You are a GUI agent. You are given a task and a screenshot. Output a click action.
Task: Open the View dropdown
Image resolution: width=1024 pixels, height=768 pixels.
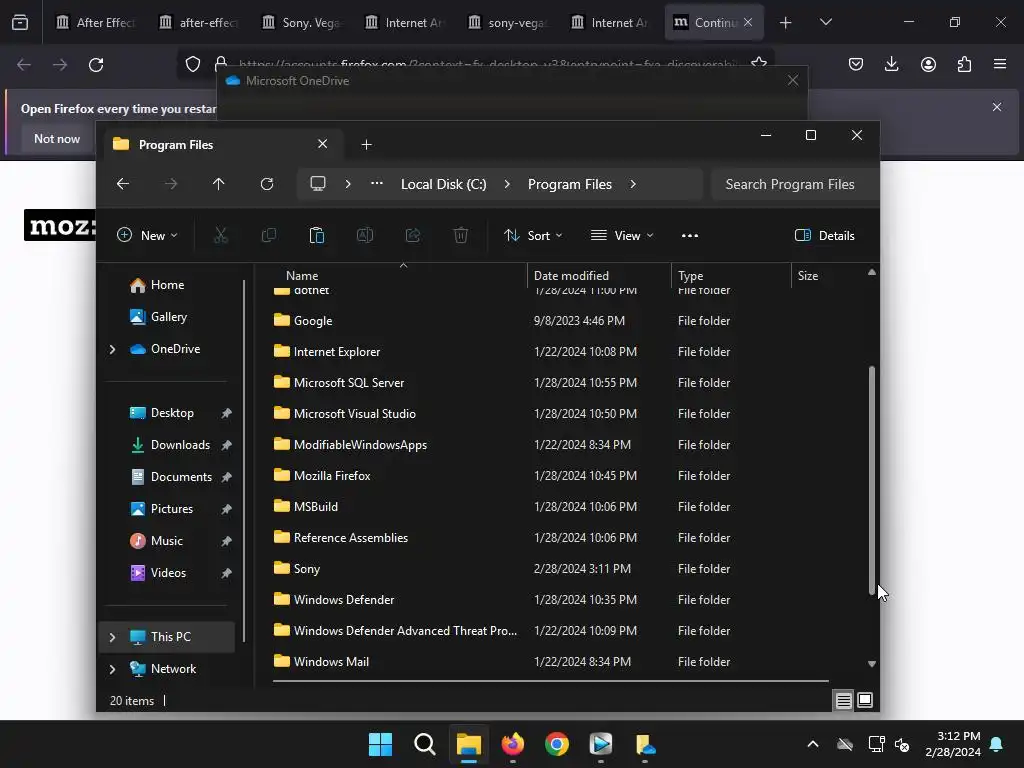[622, 236]
